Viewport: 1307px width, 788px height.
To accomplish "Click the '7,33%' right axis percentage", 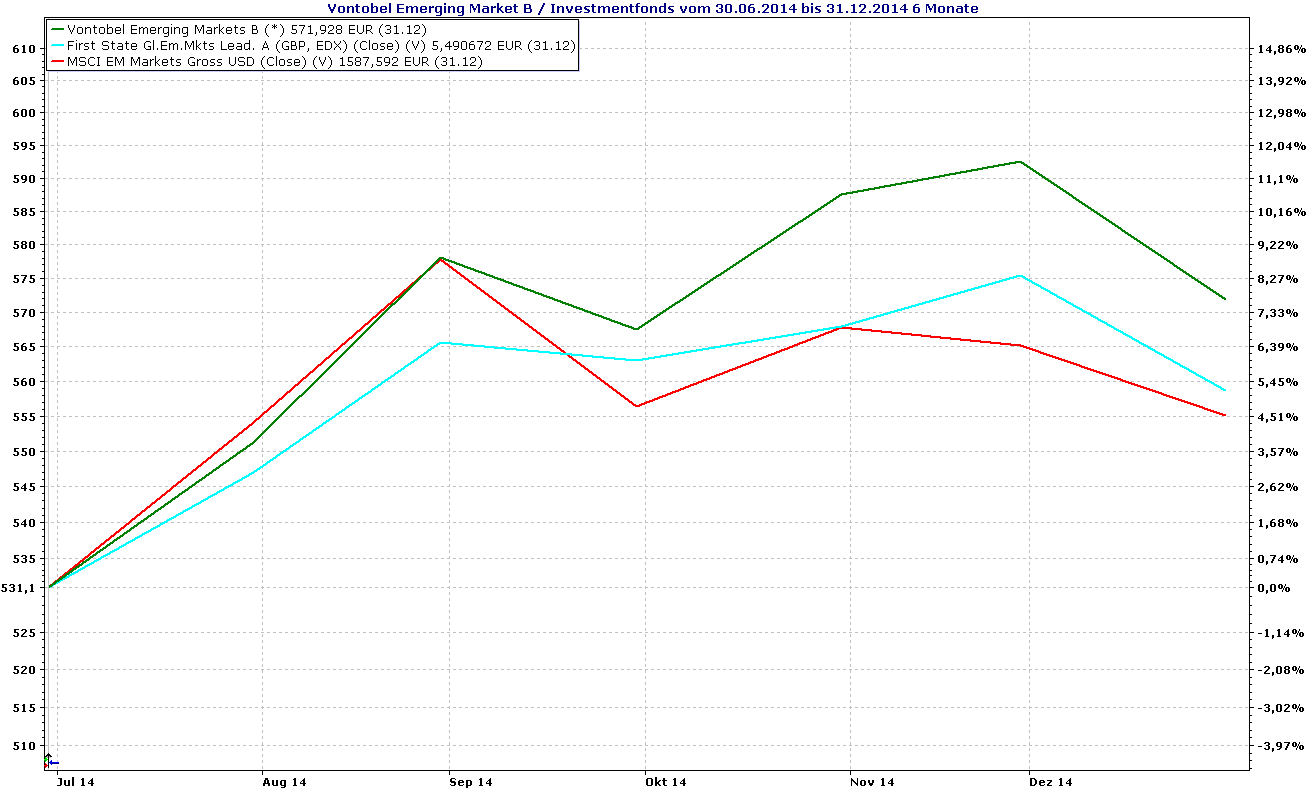I will tap(1276, 313).
